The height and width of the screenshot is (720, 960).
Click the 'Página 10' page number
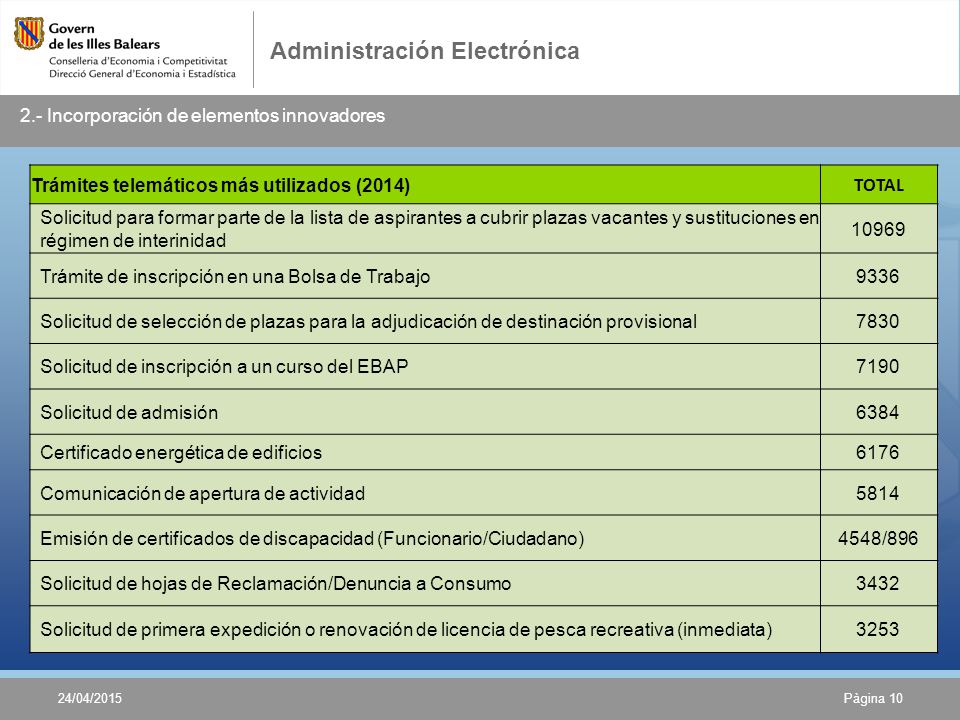[x=873, y=698]
